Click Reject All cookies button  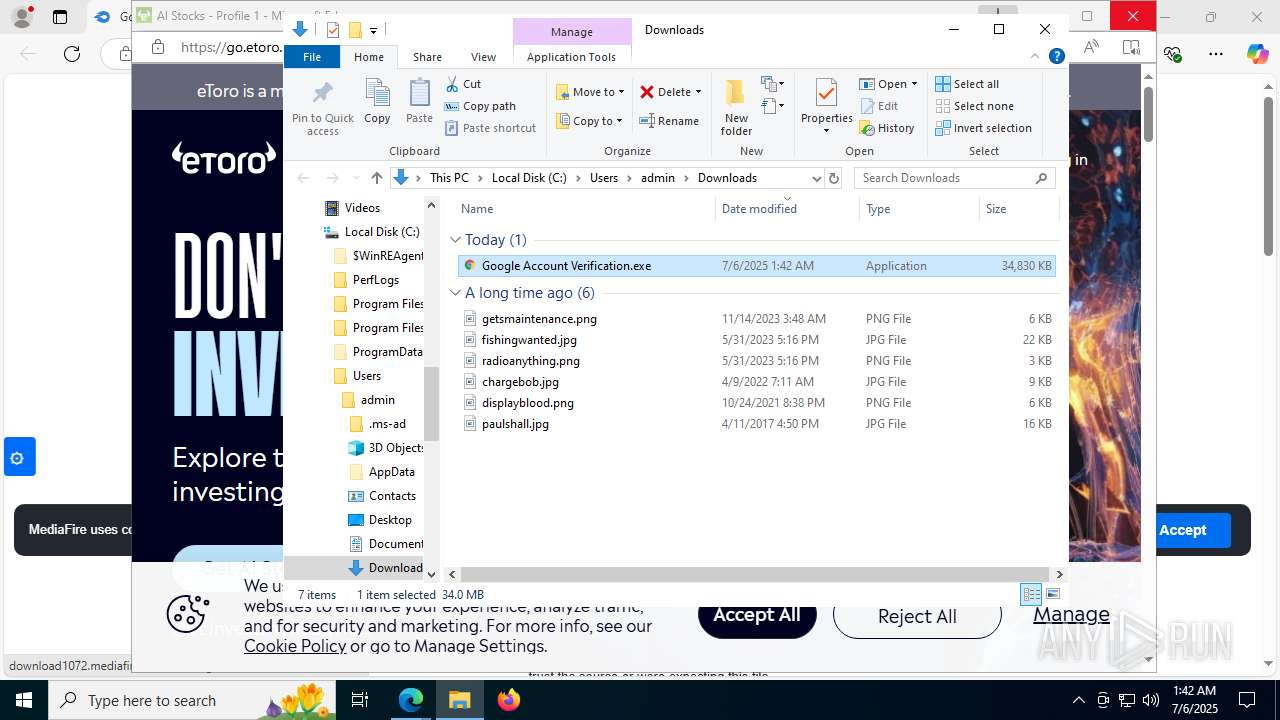click(x=917, y=616)
